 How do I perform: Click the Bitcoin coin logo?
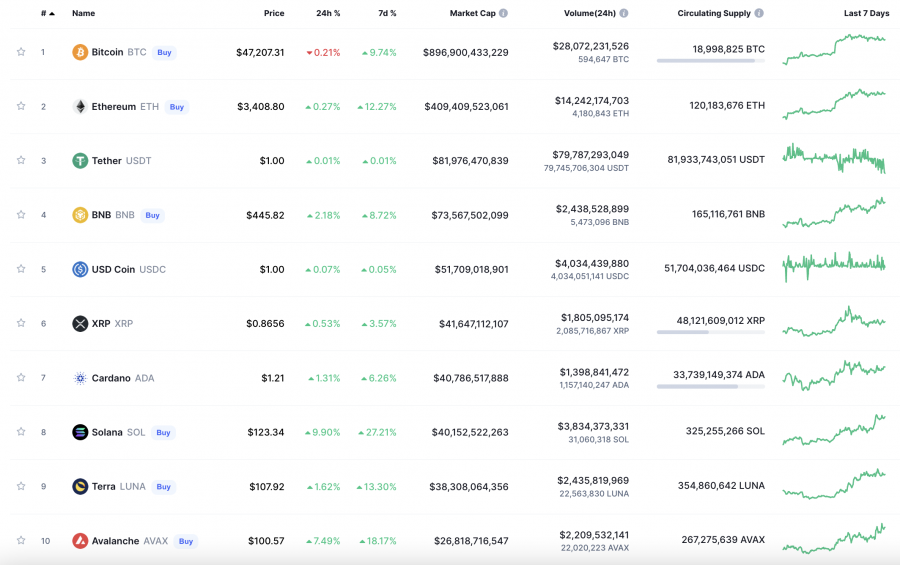point(80,52)
